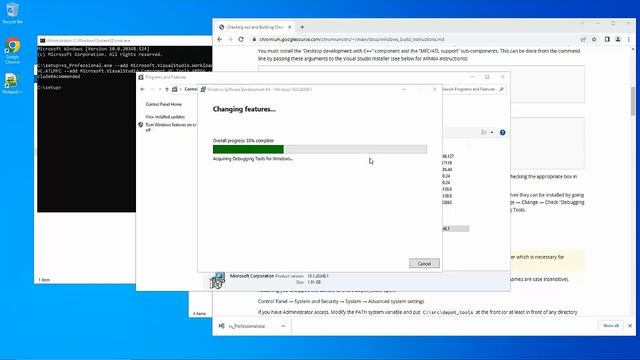This screenshot has width=640, height=360.
Task: Focus the Chrome address bar
Action: [412, 39]
